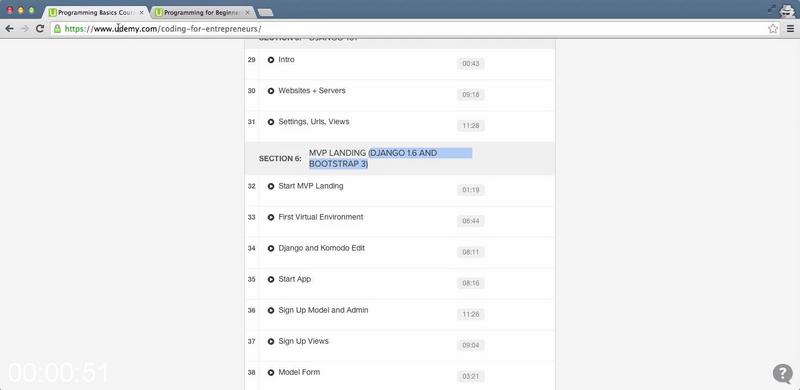This screenshot has height=390, width=800.
Task: Open Websites + Servers lecture
Action: click(x=312, y=91)
